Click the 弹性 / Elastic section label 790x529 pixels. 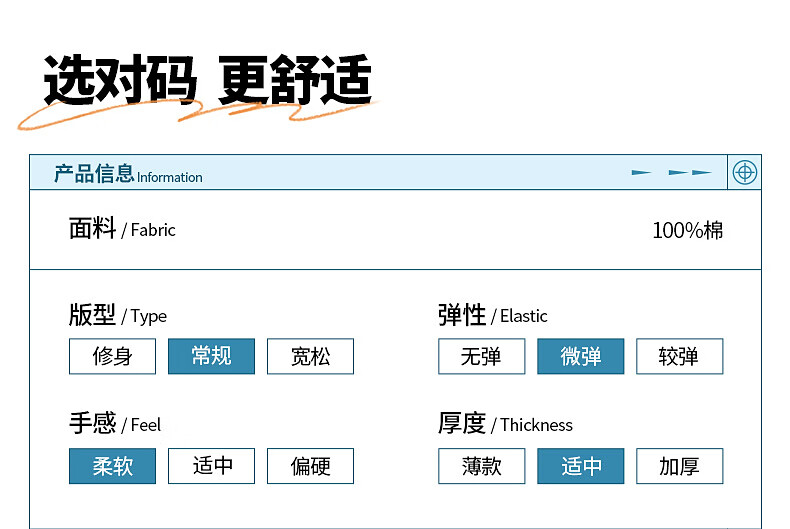coord(492,315)
